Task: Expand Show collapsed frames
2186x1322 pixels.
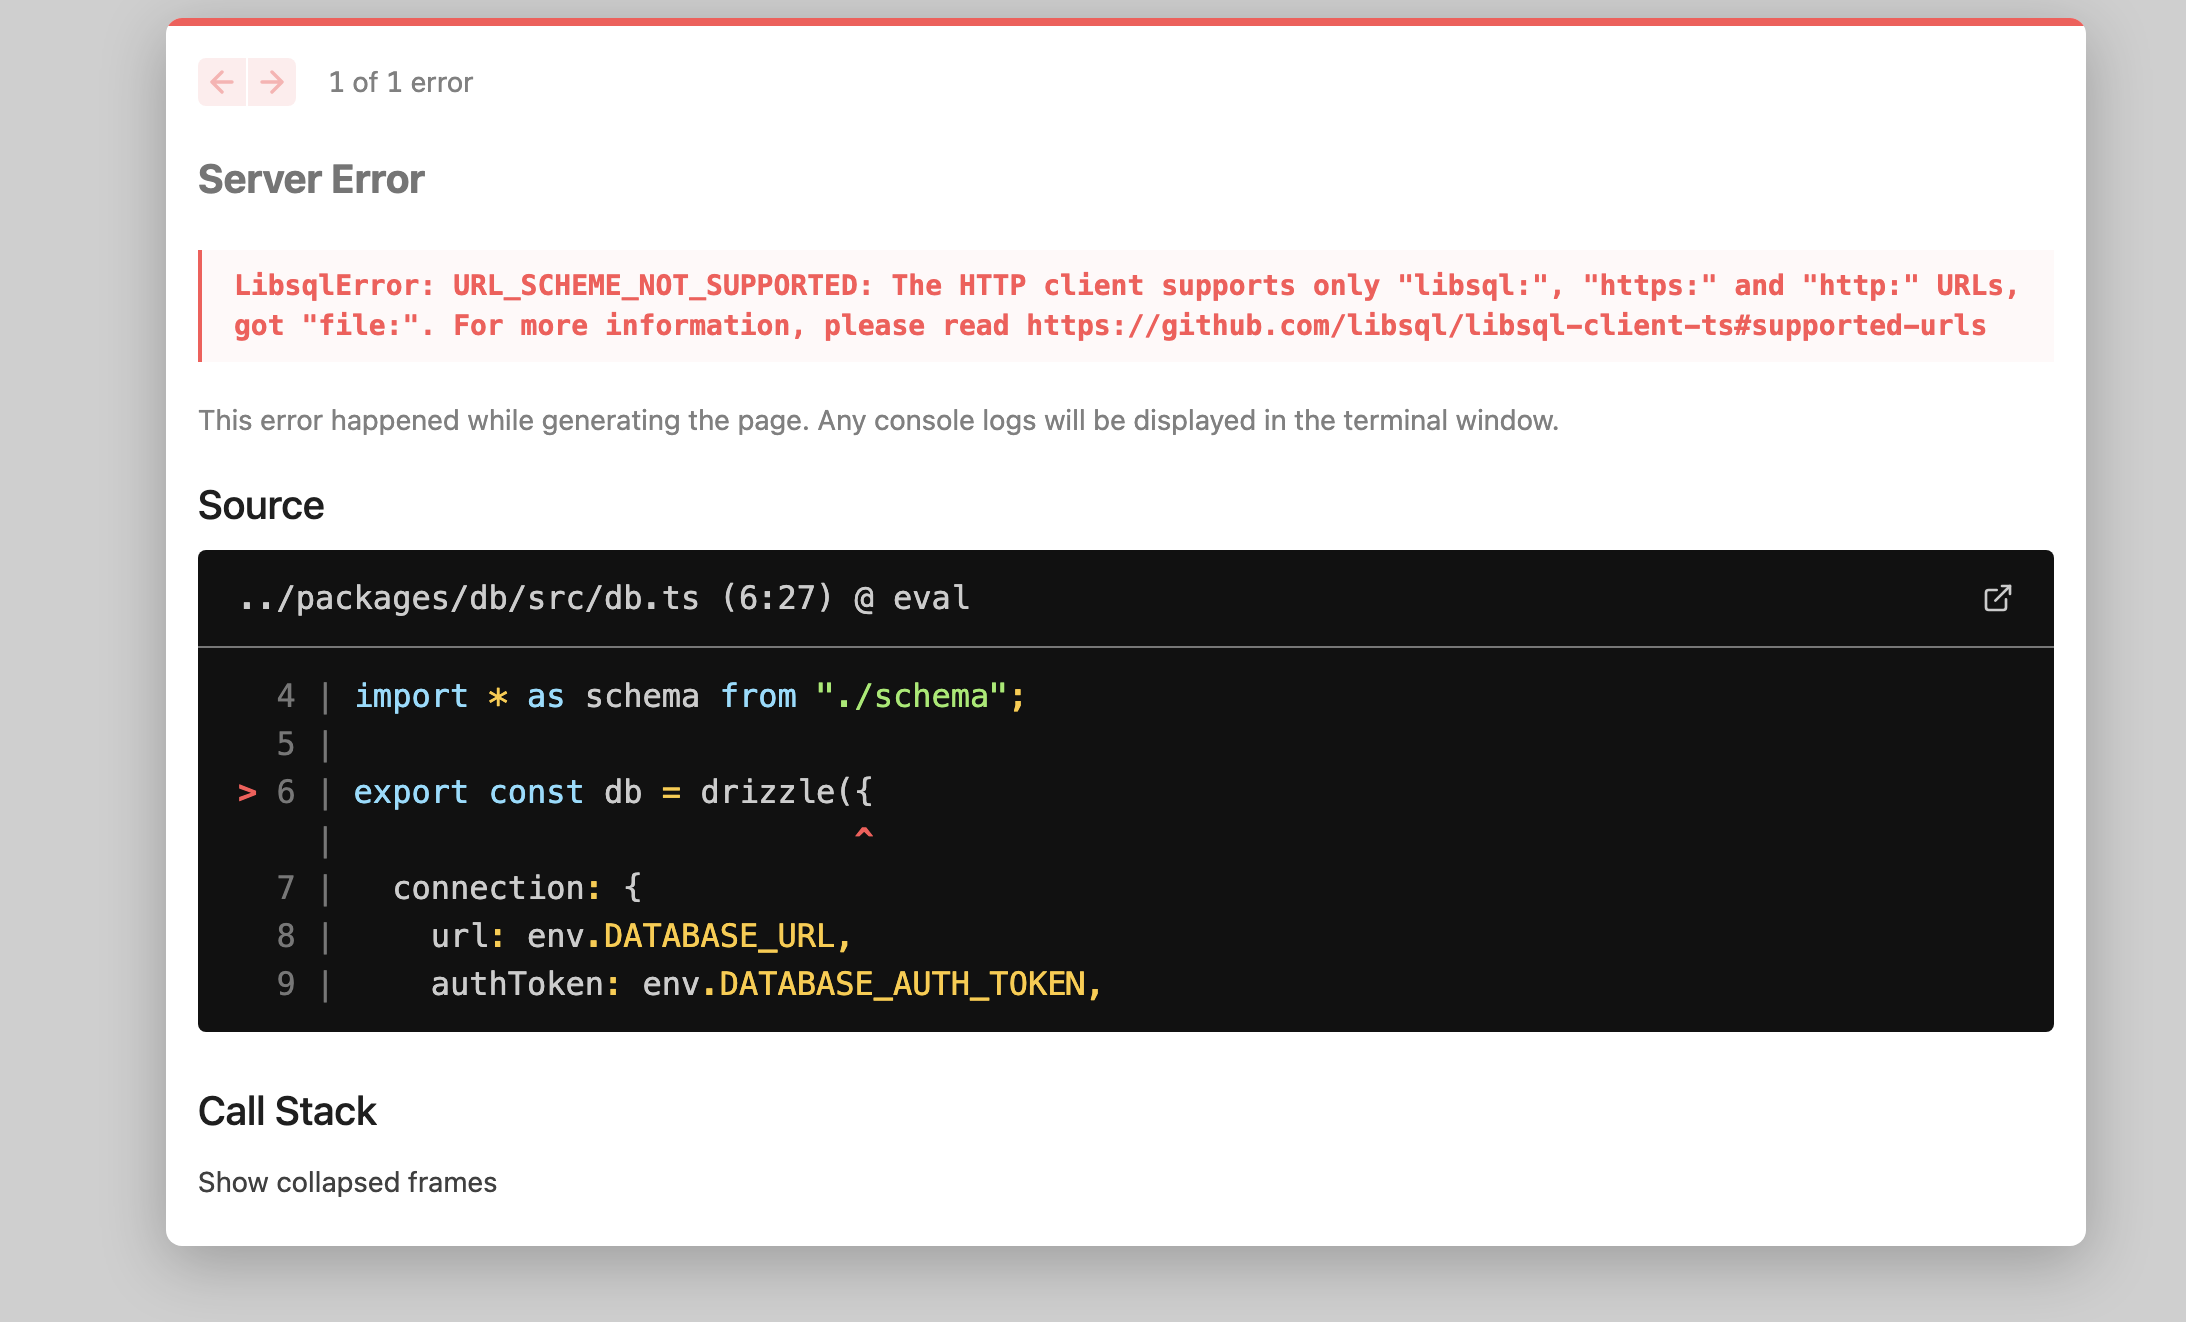Action: pyautogui.click(x=347, y=1182)
